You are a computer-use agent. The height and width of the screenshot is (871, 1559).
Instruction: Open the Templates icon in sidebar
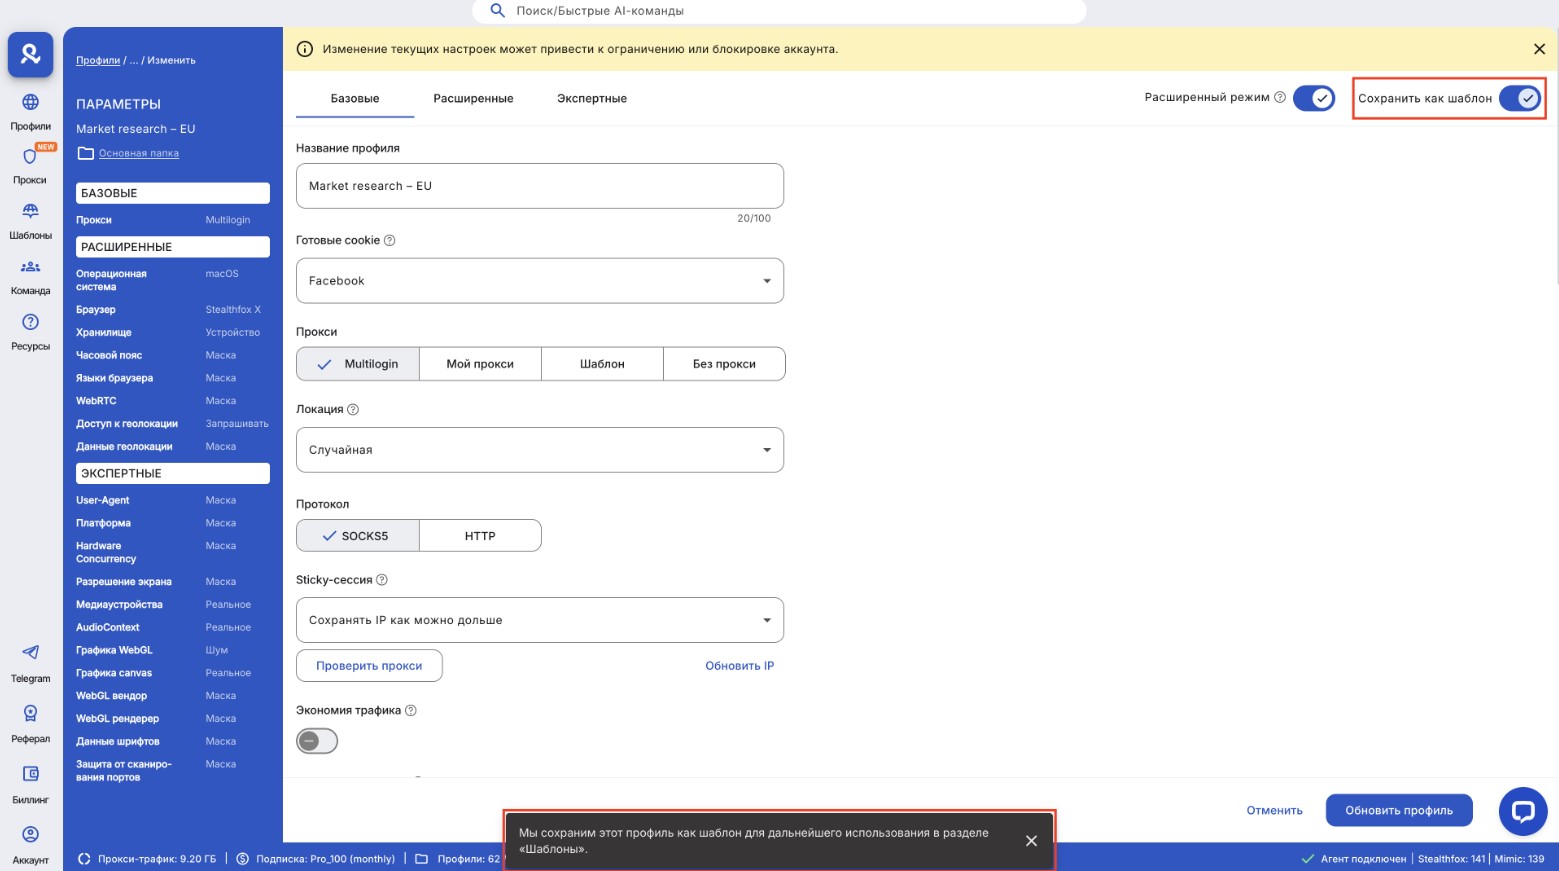[x=30, y=212]
